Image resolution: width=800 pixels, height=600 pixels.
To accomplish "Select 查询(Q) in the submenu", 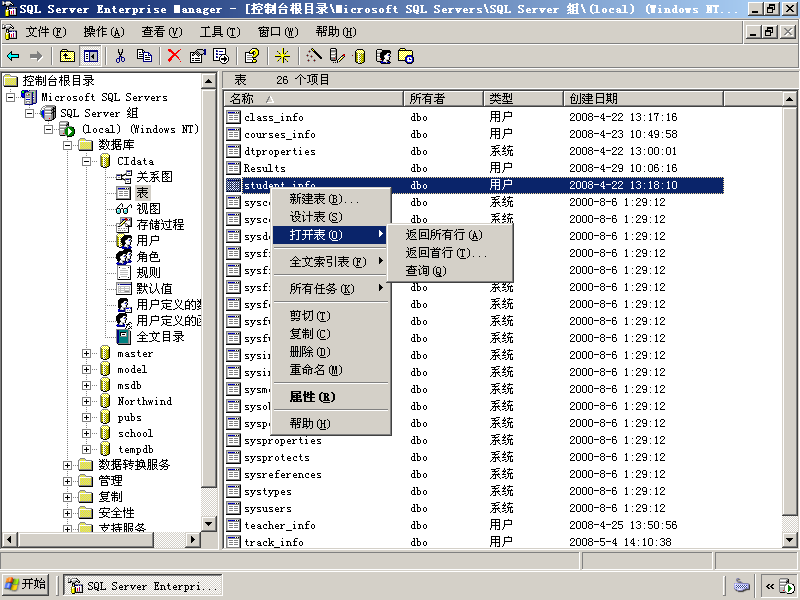I will (x=450, y=270).
